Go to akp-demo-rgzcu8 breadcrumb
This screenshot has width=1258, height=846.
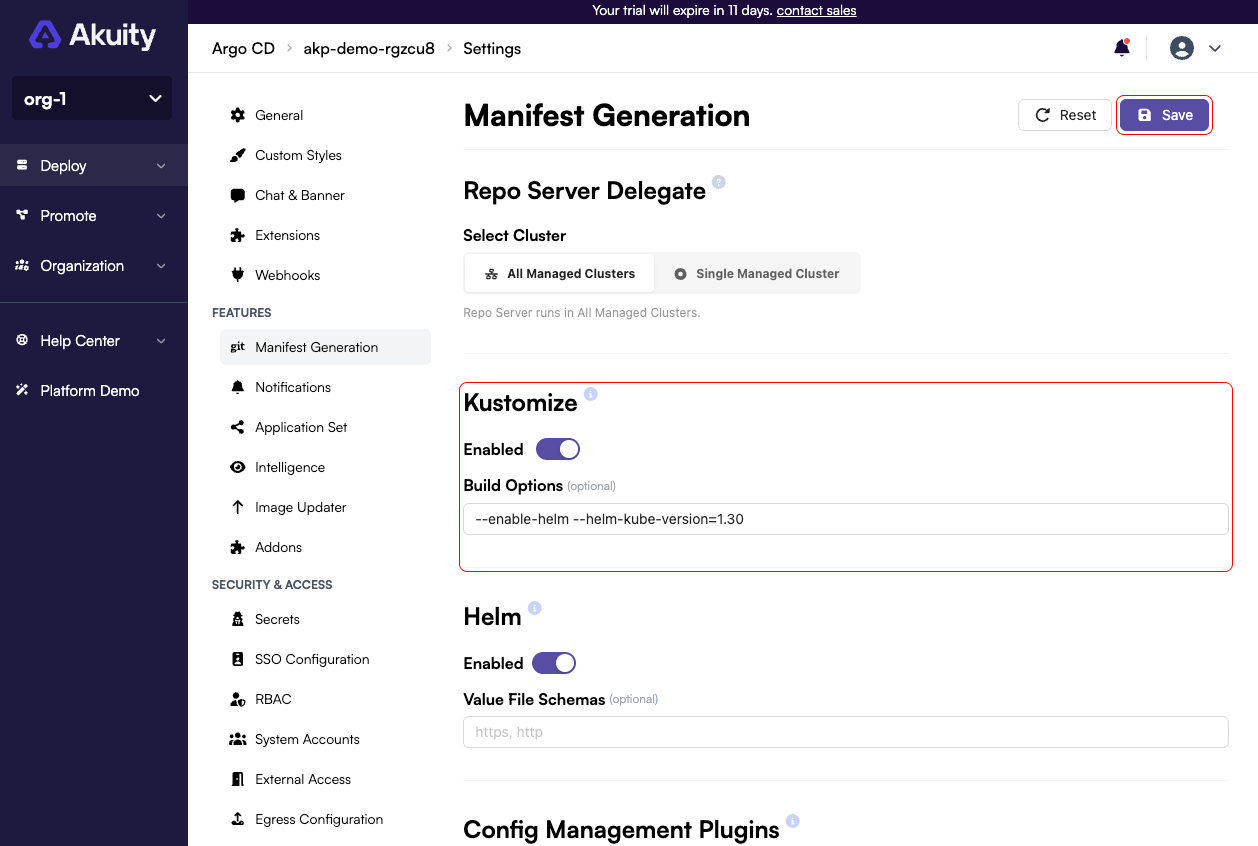click(369, 48)
